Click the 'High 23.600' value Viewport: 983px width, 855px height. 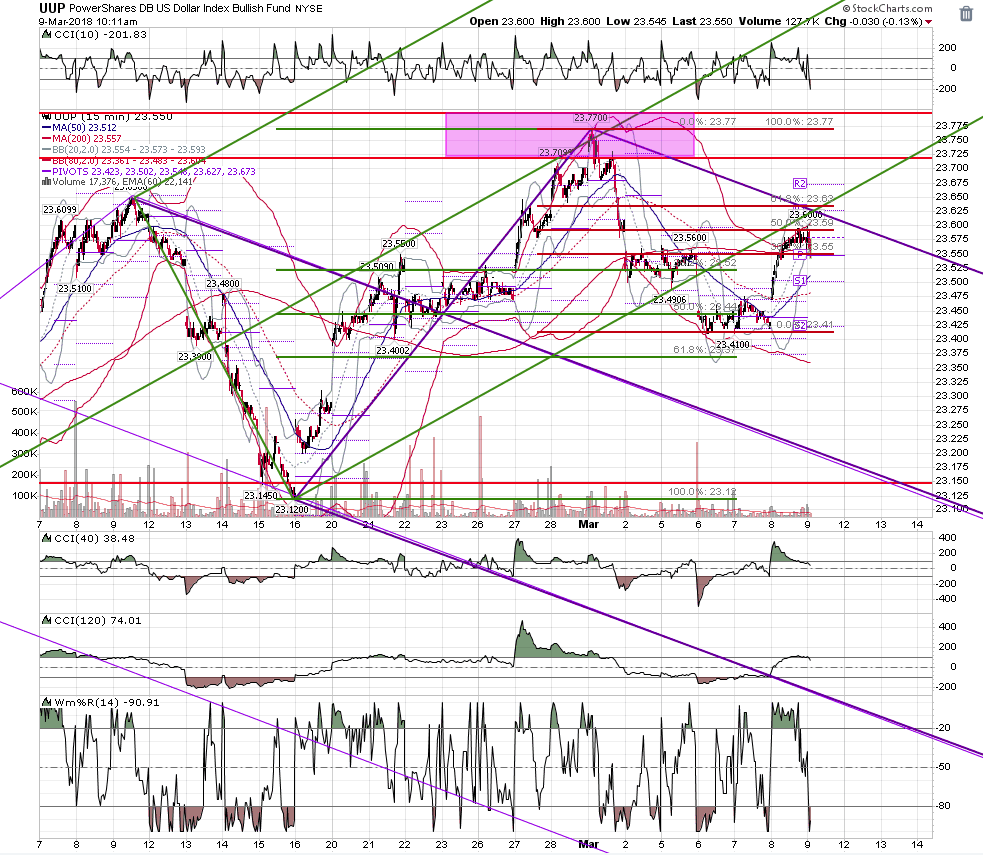coord(570,21)
